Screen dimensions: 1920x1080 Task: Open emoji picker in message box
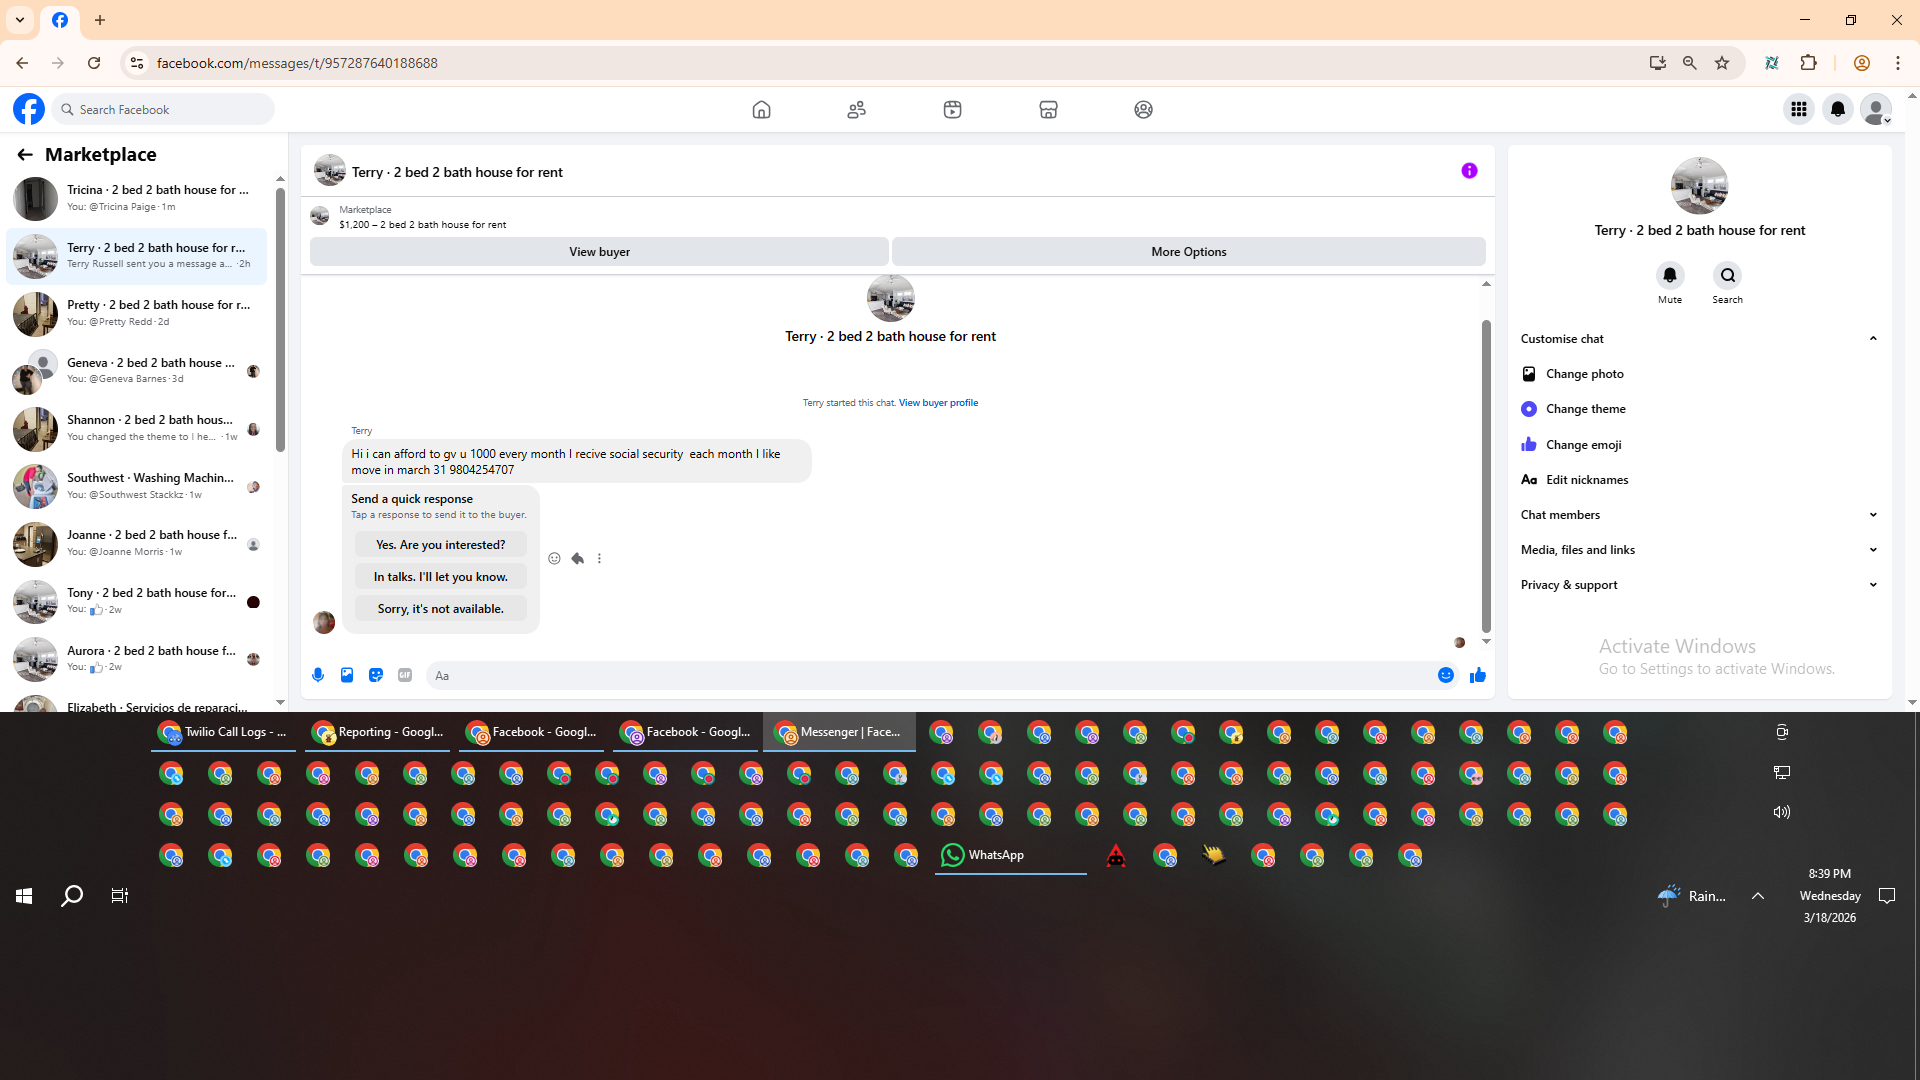click(x=1446, y=675)
